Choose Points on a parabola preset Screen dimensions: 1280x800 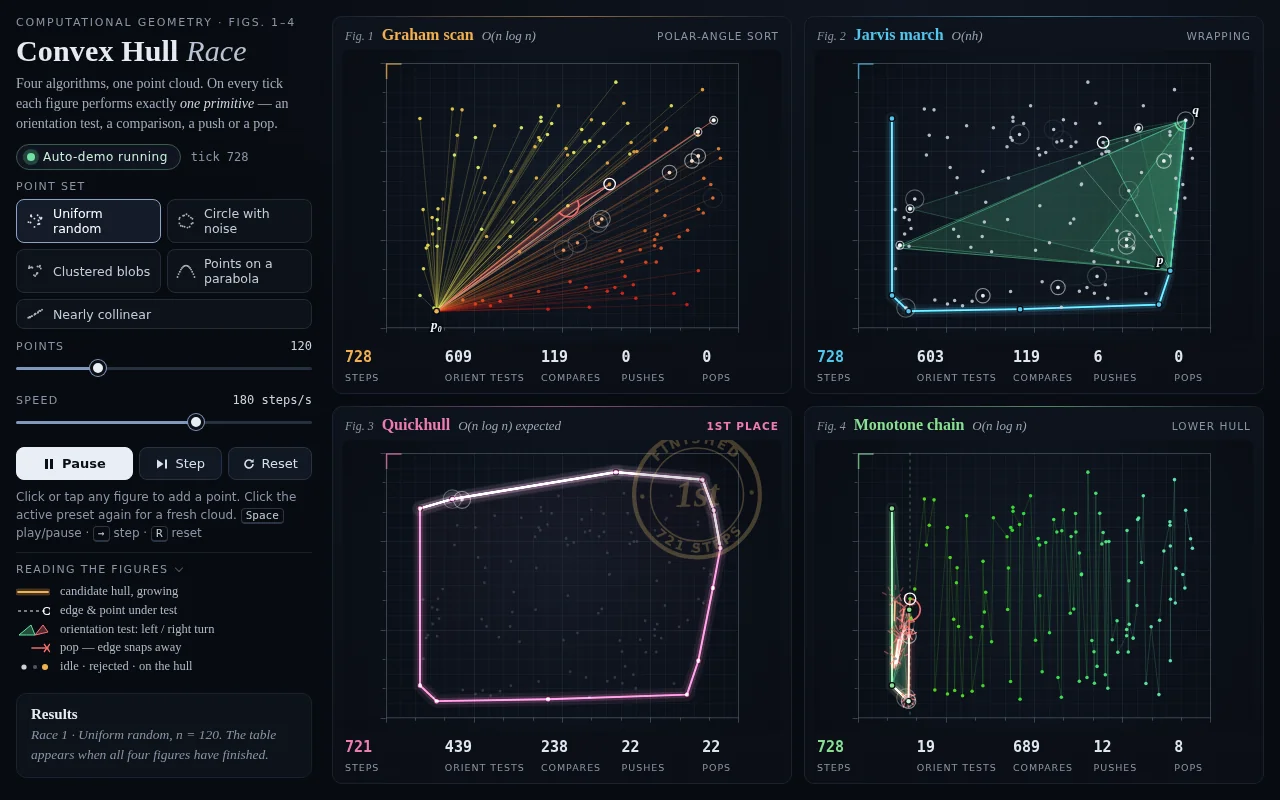tap(239, 271)
